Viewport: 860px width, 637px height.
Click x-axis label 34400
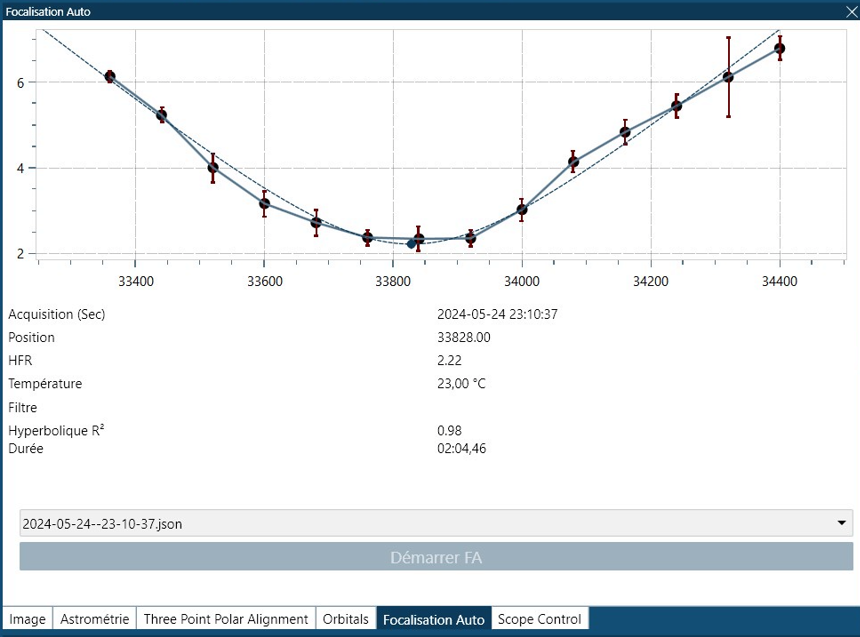point(779,281)
